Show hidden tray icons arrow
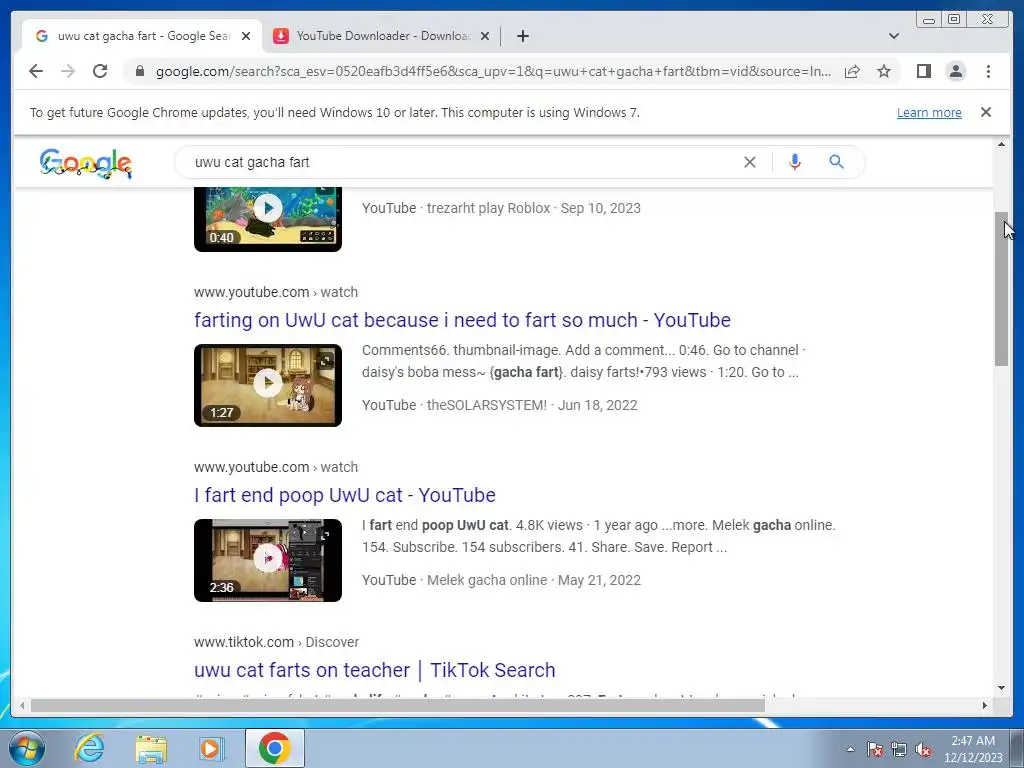This screenshot has height=768, width=1024. click(850, 750)
